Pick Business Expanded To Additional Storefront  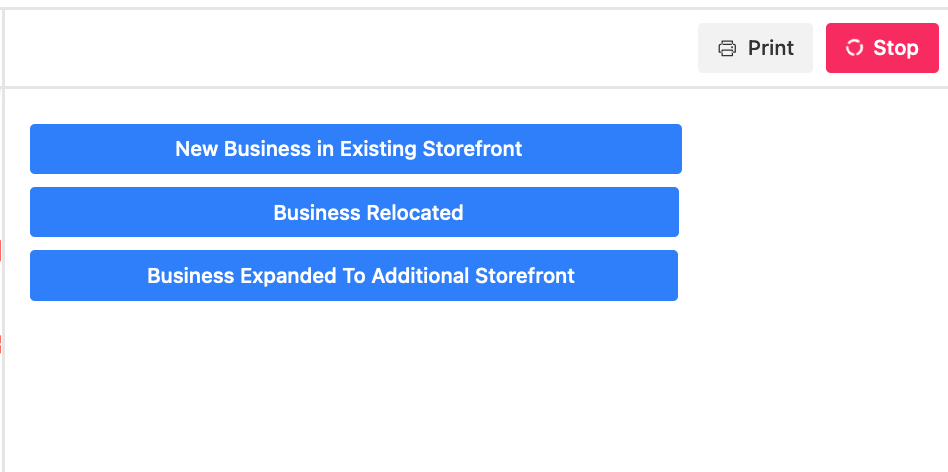[x=354, y=276]
